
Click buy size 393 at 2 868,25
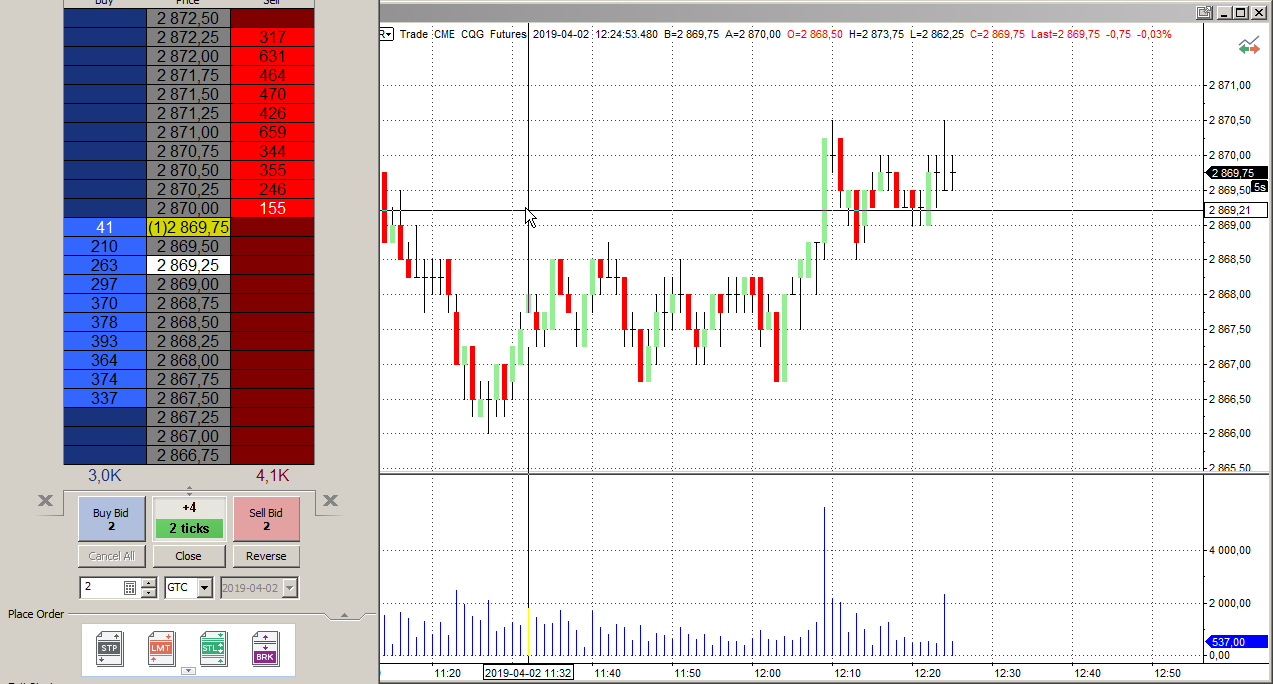pos(104,341)
